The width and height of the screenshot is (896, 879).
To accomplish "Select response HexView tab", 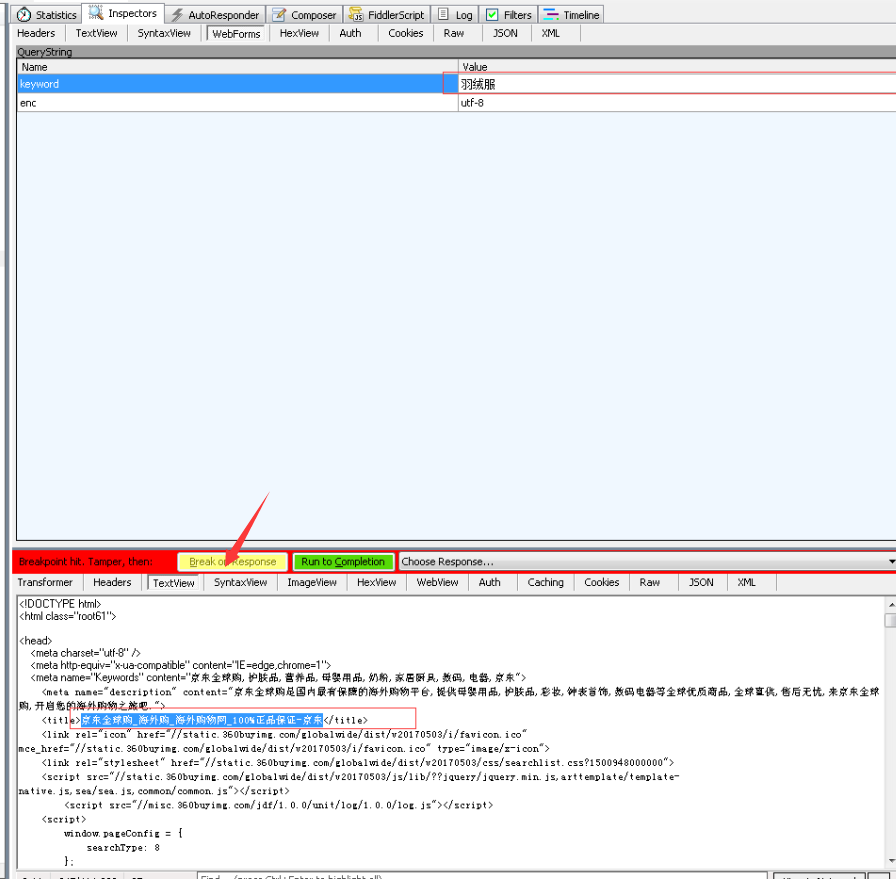I will [376, 582].
